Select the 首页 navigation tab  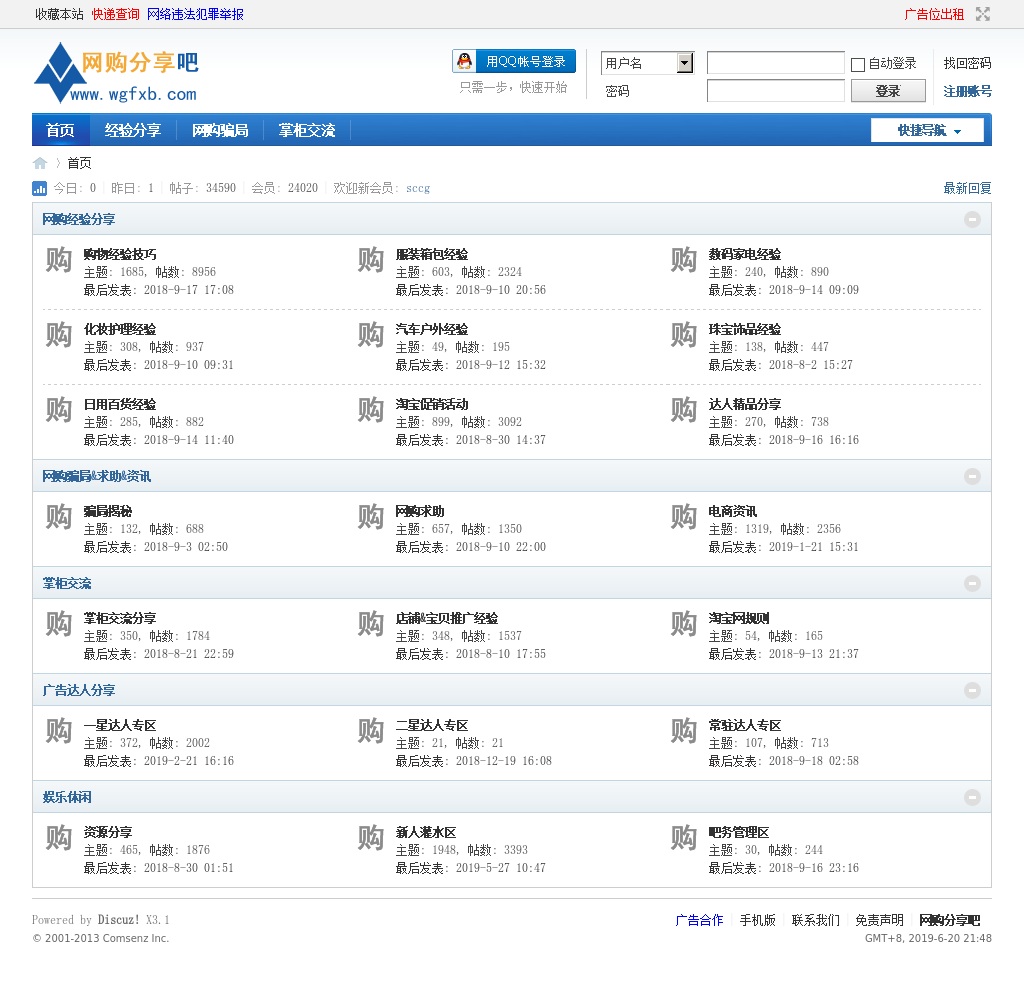coord(61,130)
